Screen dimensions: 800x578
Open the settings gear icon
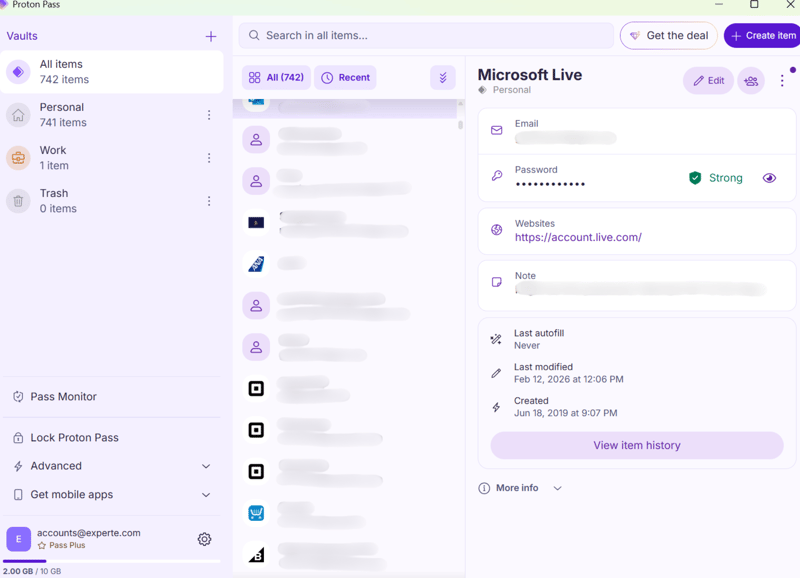(204, 539)
